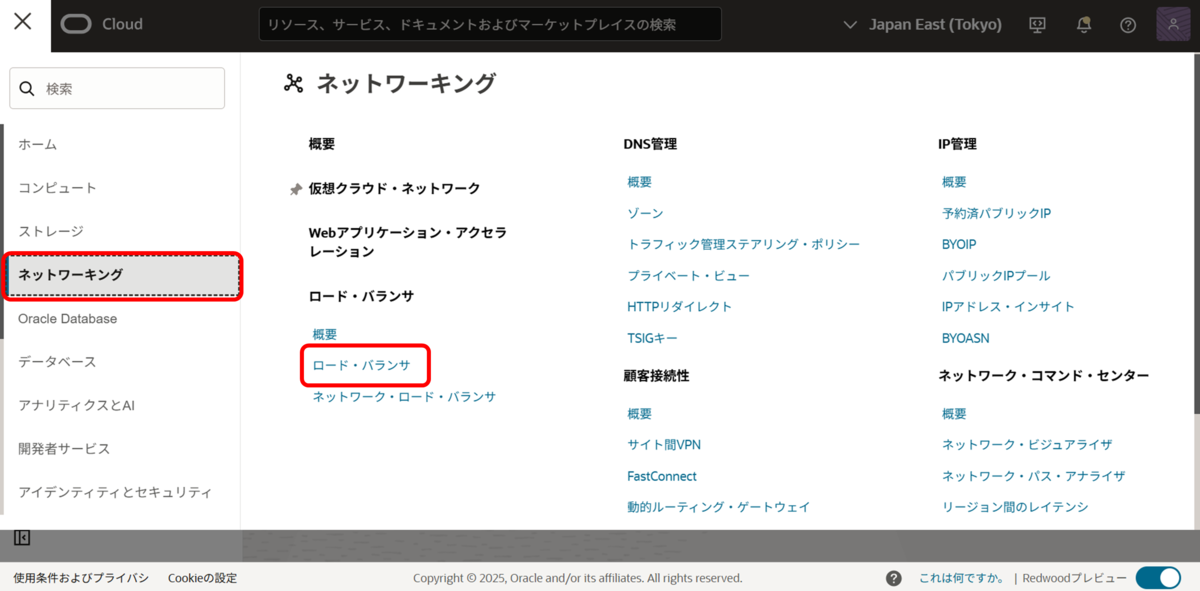
Task: Select ネットワーキング in the sidebar
Action: coord(123,275)
